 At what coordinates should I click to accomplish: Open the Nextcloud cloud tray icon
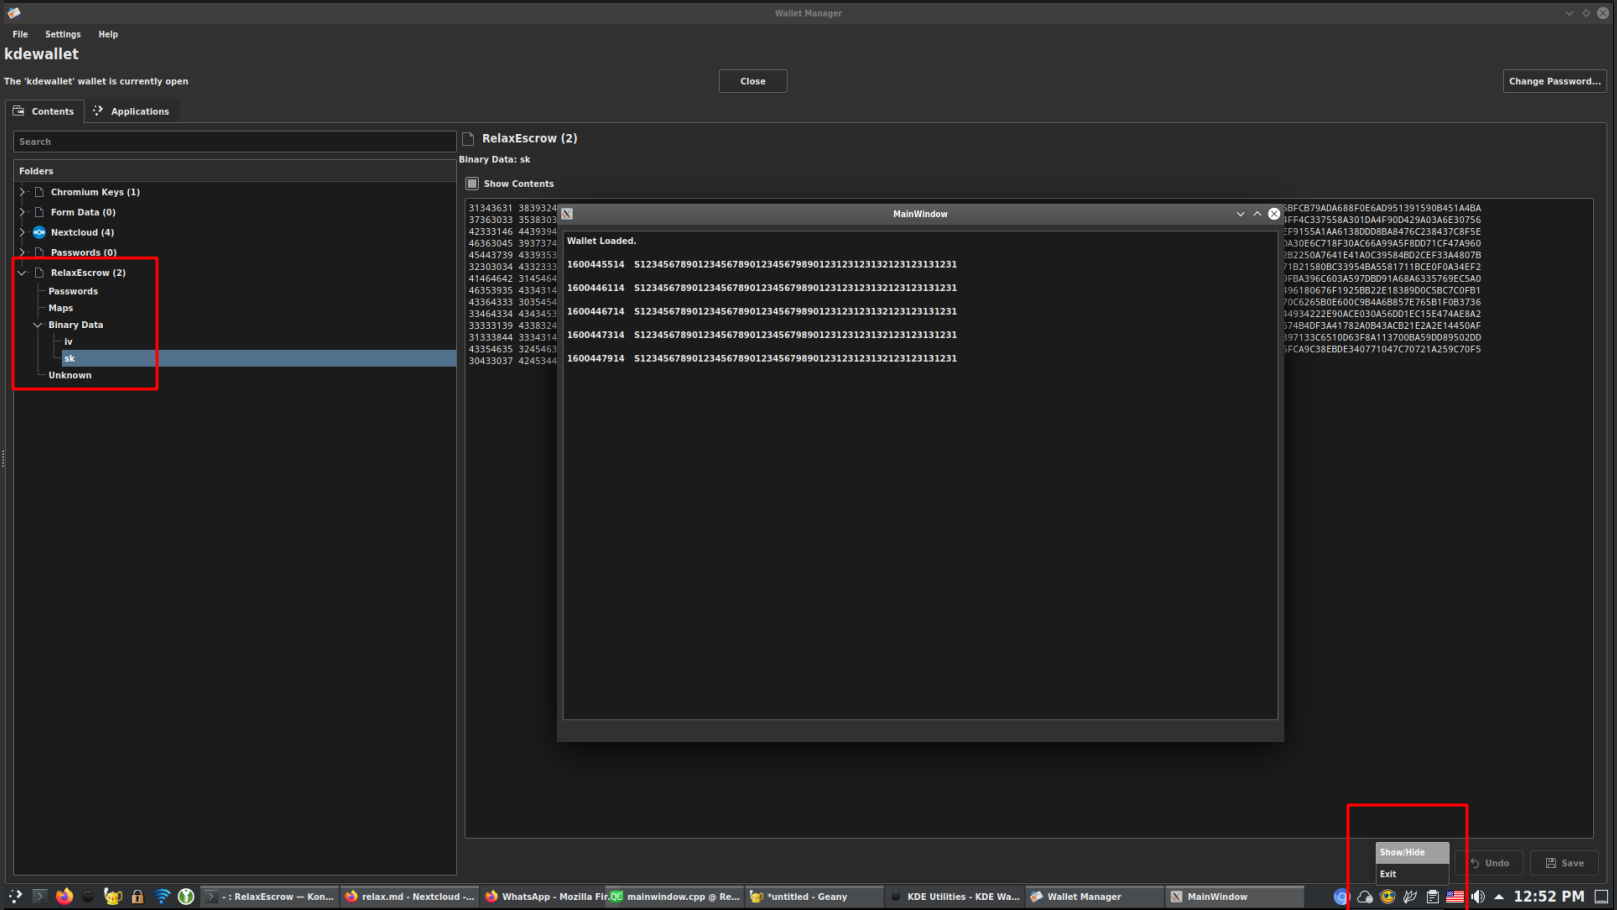(1365, 897)
